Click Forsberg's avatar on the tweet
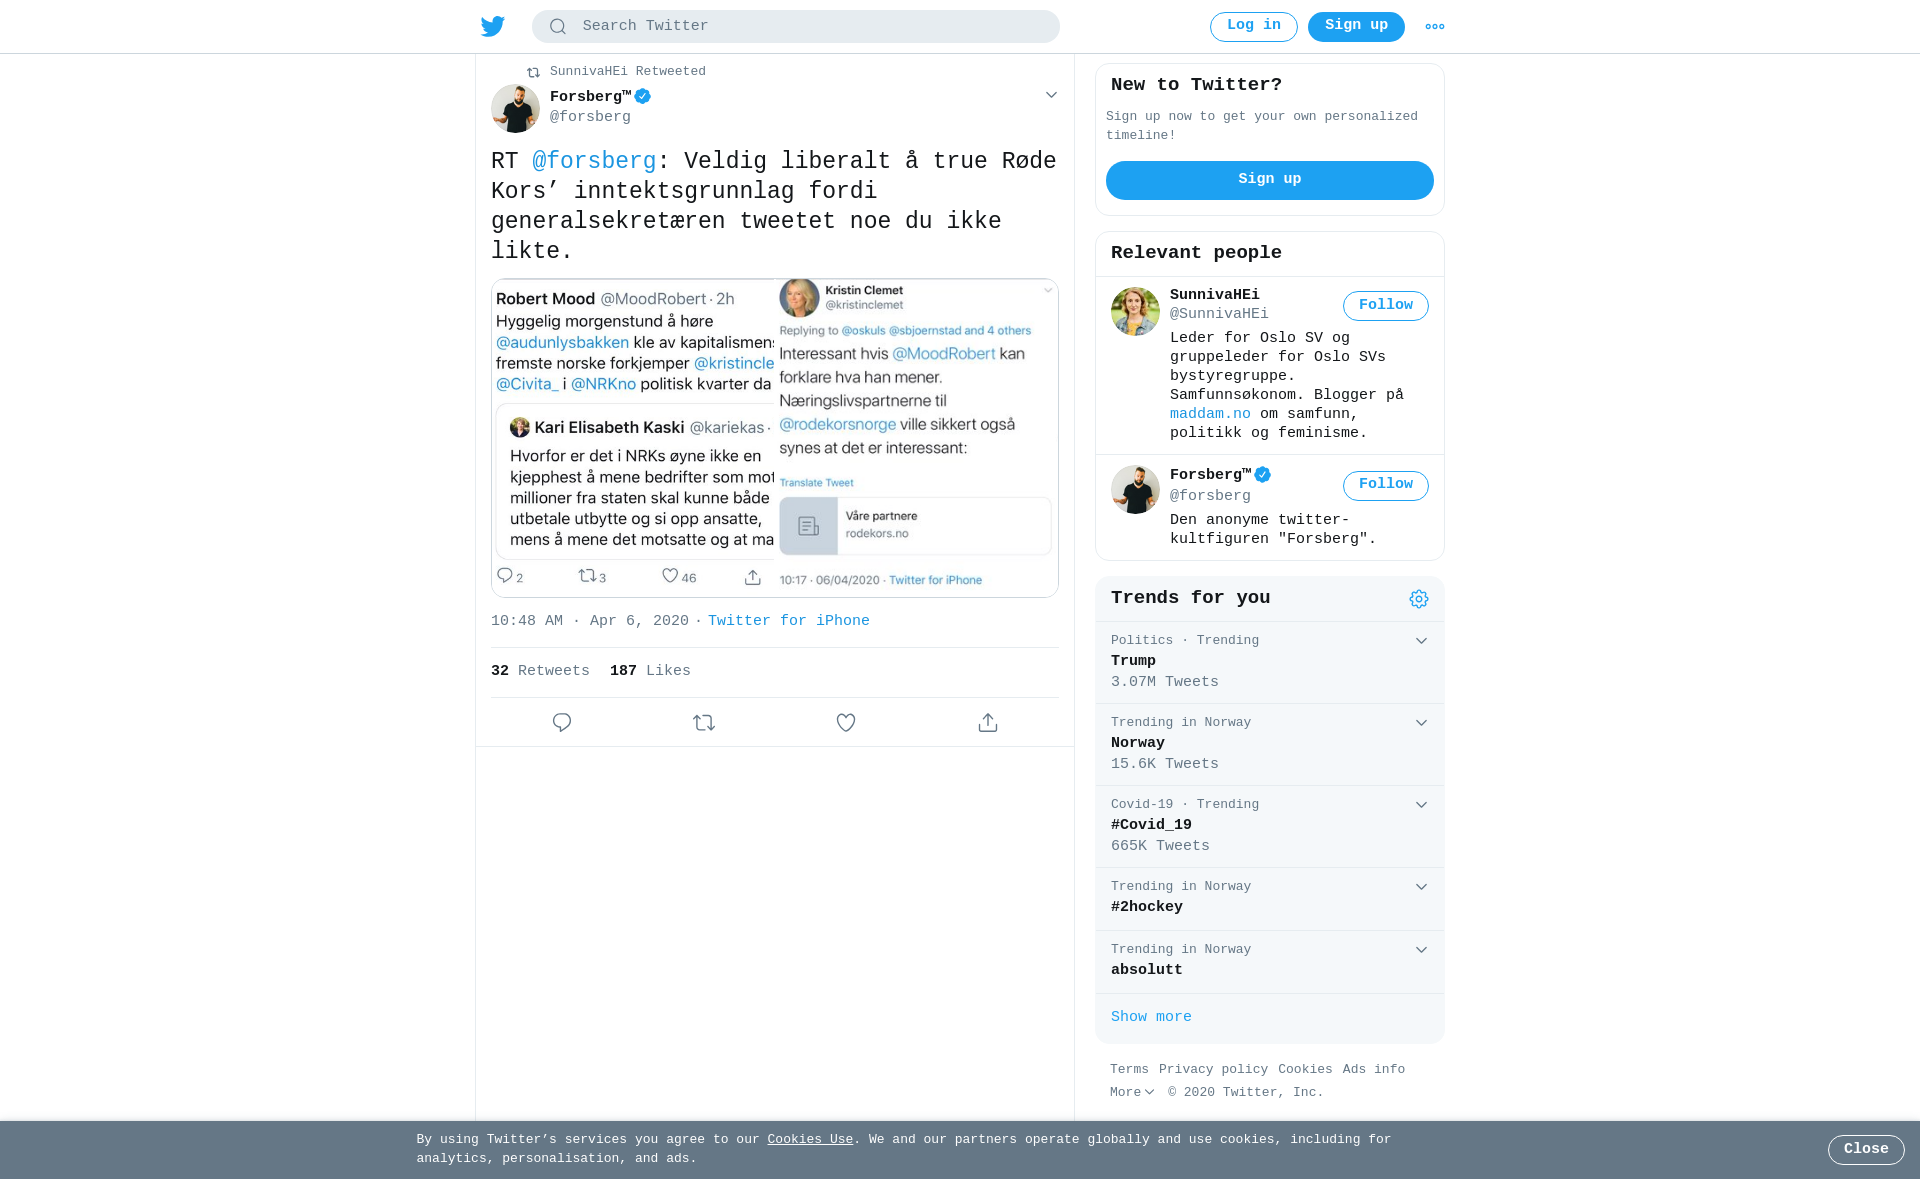The image size is (1920, 1179). pyautogui.click(x=516, y=109)
